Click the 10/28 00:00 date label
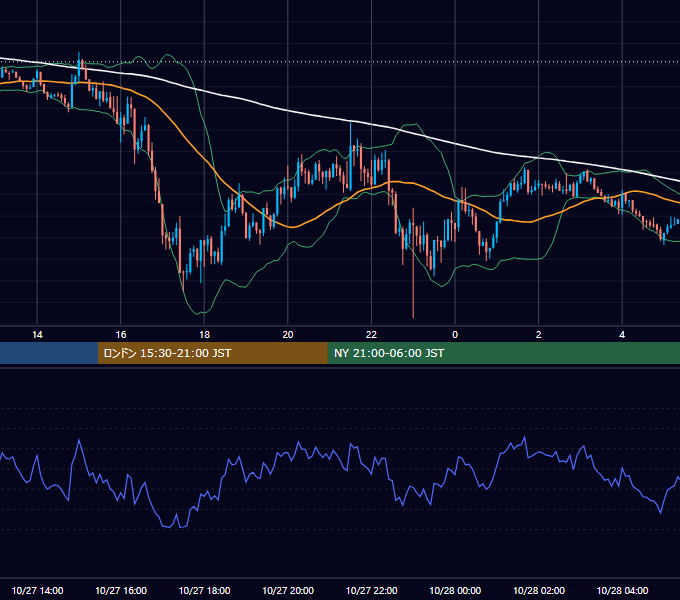Viewport: 680px width, 600px height. click(x=455, y=590)
